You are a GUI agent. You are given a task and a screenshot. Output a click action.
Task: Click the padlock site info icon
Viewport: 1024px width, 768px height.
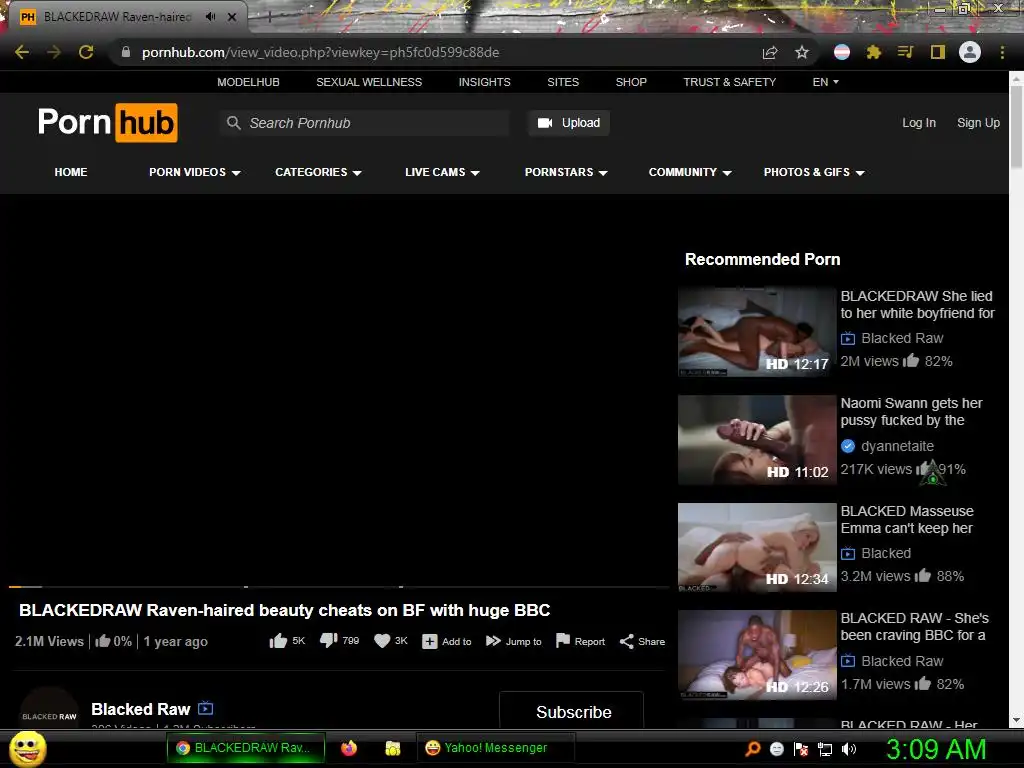[x=125, y=52]
